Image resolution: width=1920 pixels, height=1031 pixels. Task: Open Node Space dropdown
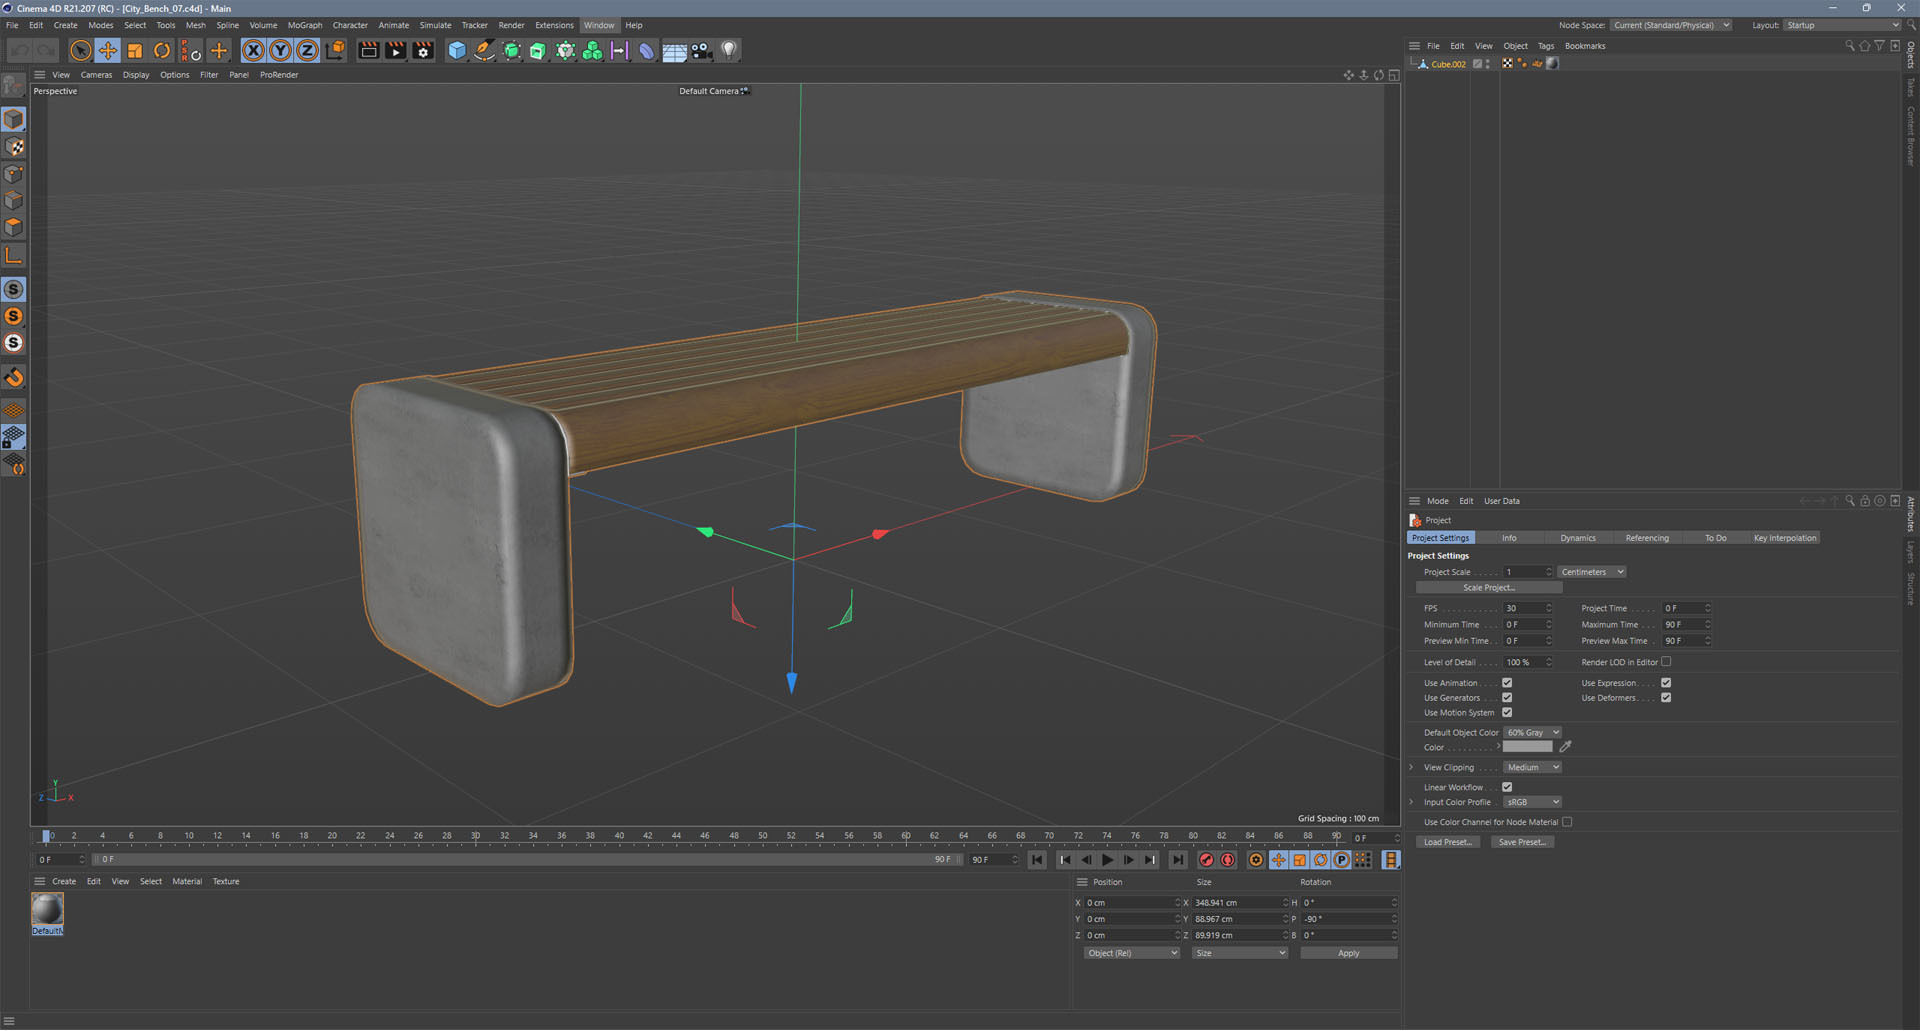click(x=1671, y=25)
